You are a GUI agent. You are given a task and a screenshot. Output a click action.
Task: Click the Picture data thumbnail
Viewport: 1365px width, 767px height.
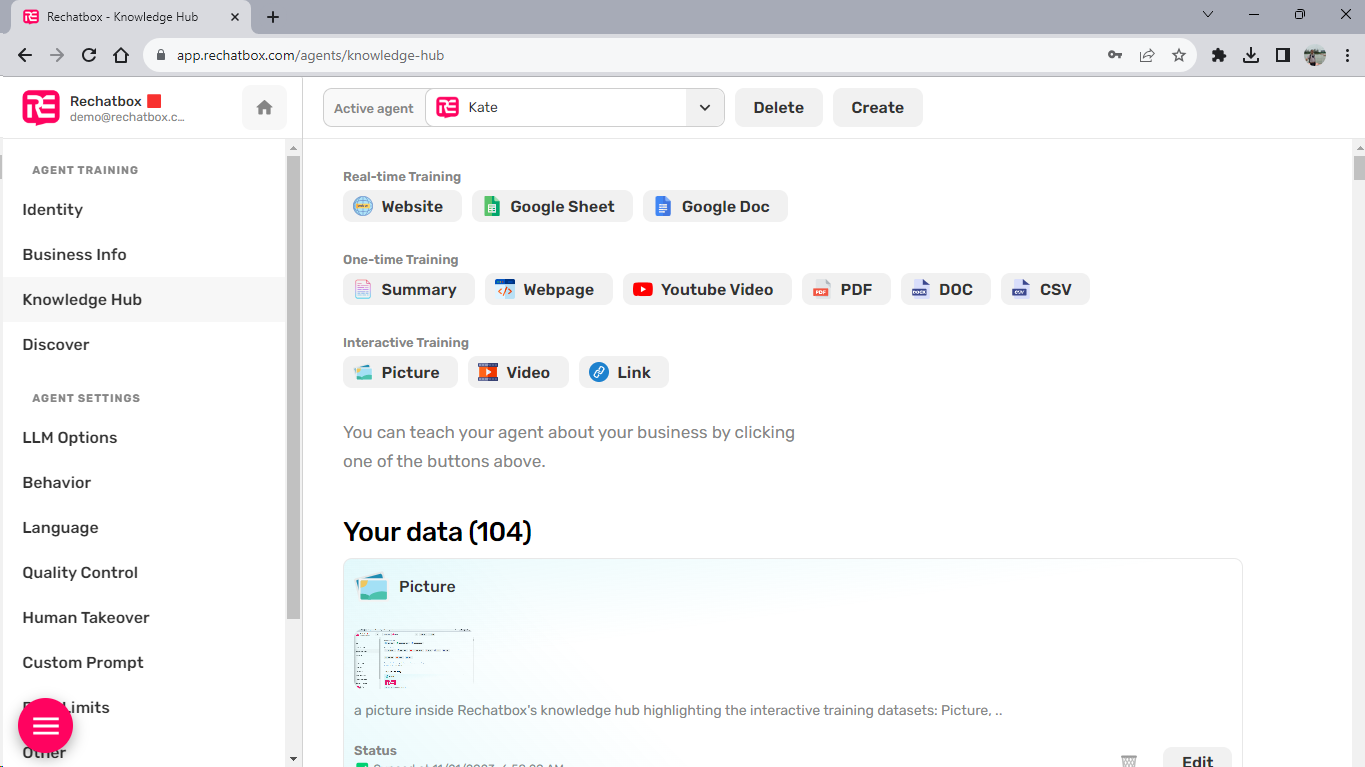413,659
